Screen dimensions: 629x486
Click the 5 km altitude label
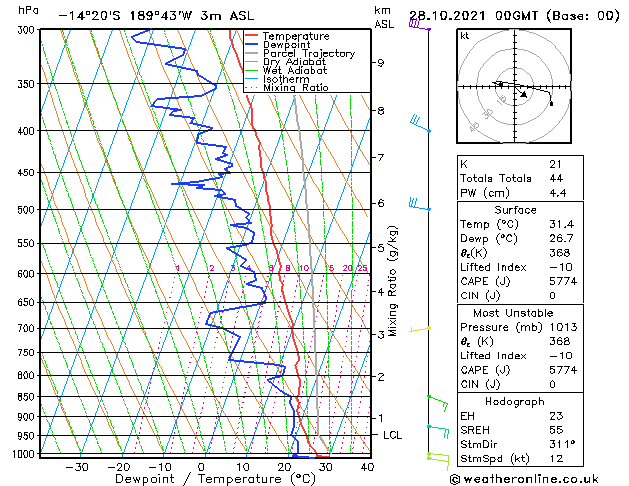click(380, 248)
